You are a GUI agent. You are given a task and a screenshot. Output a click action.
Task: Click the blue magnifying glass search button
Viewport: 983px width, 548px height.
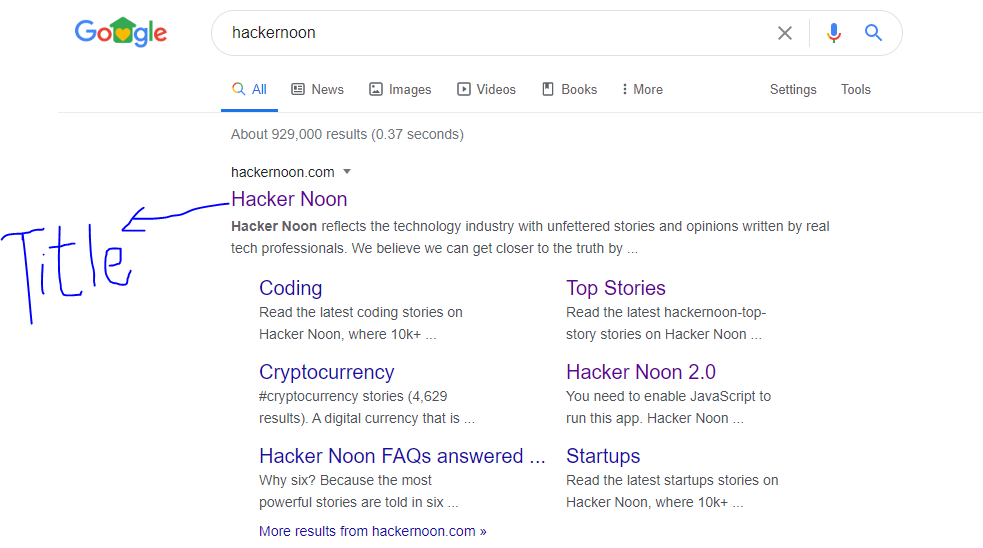pyautogui.click(x=873, y=33)
